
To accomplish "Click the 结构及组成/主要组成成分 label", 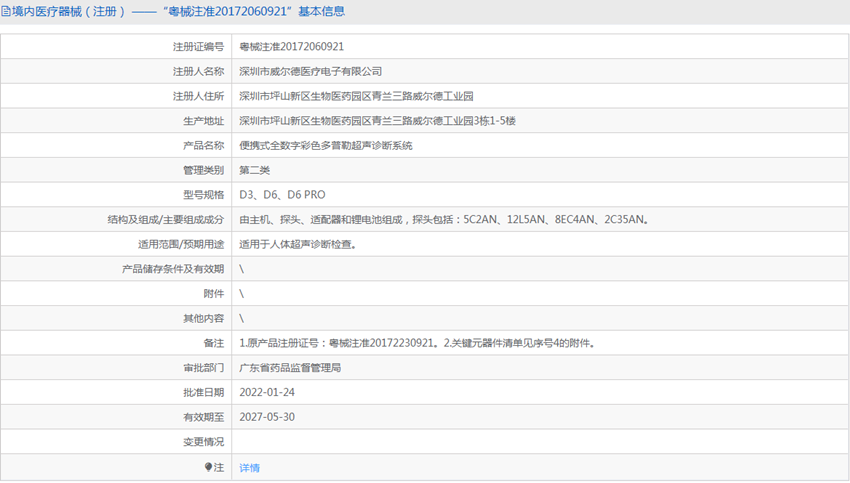I will (166, 220).
